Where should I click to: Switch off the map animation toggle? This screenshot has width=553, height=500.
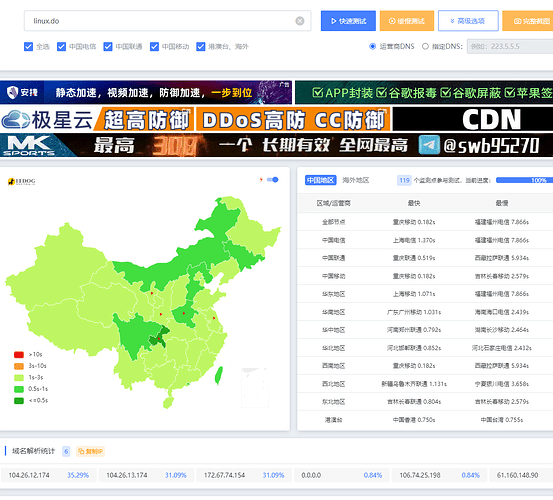click(x=273, y=180)
